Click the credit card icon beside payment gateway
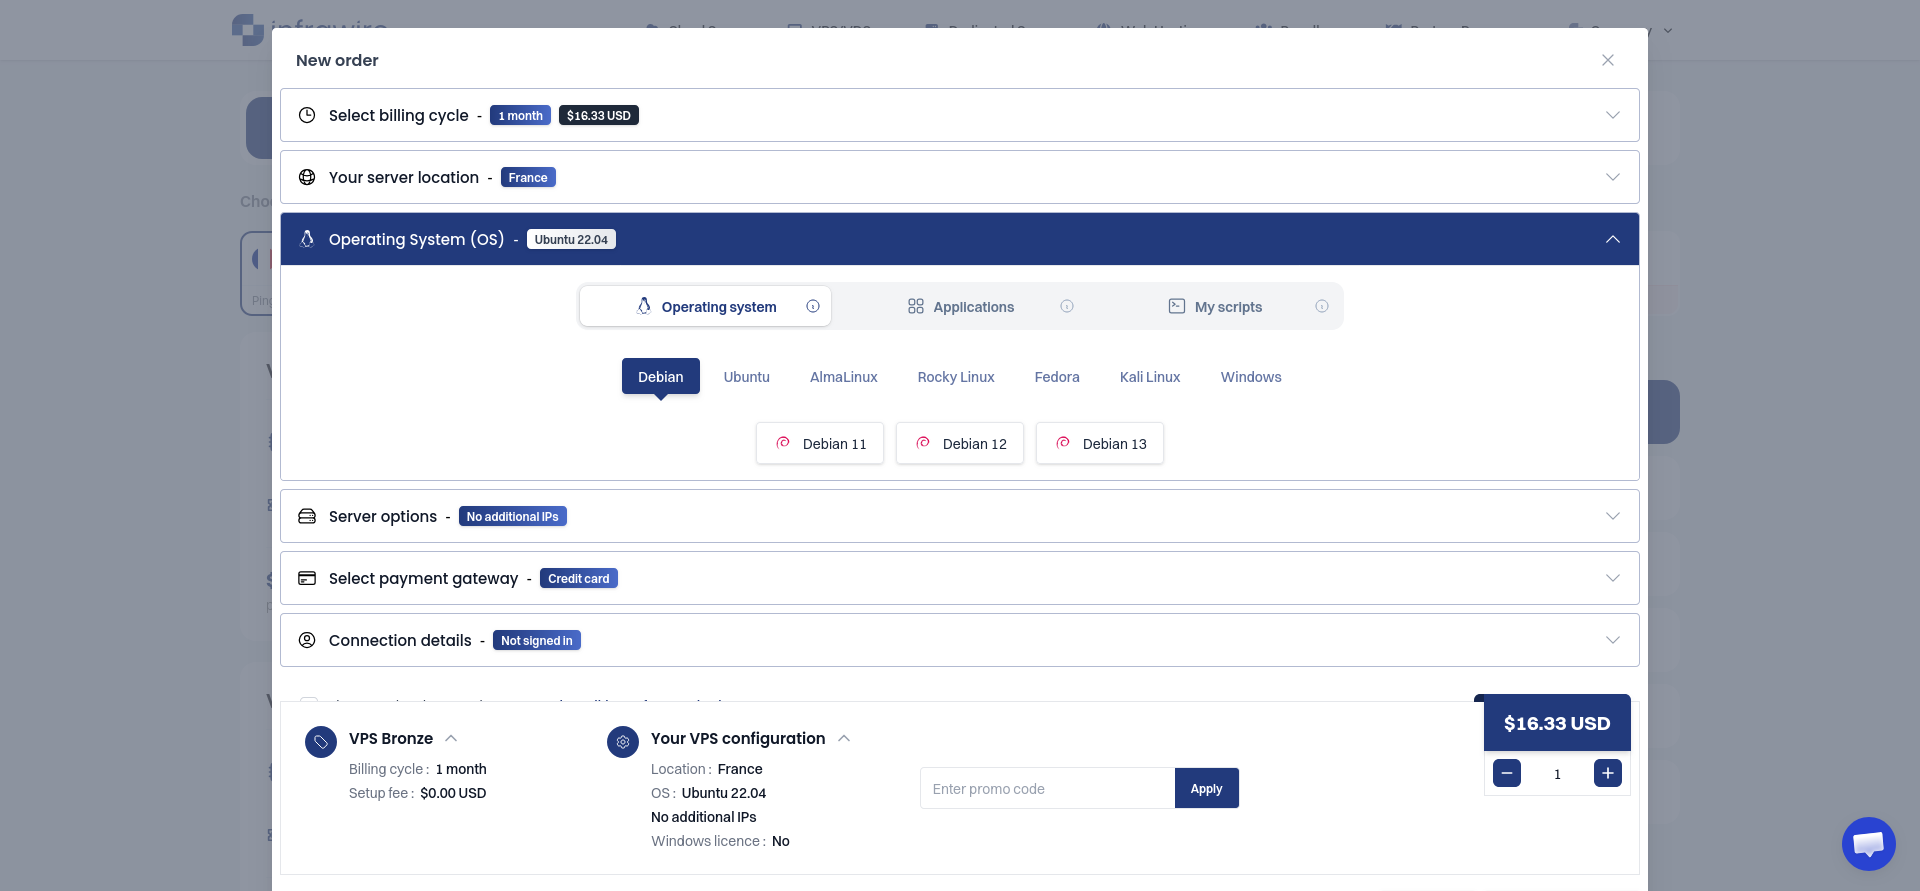This screenshot has height=891, width=1920. tap(307, 578)
